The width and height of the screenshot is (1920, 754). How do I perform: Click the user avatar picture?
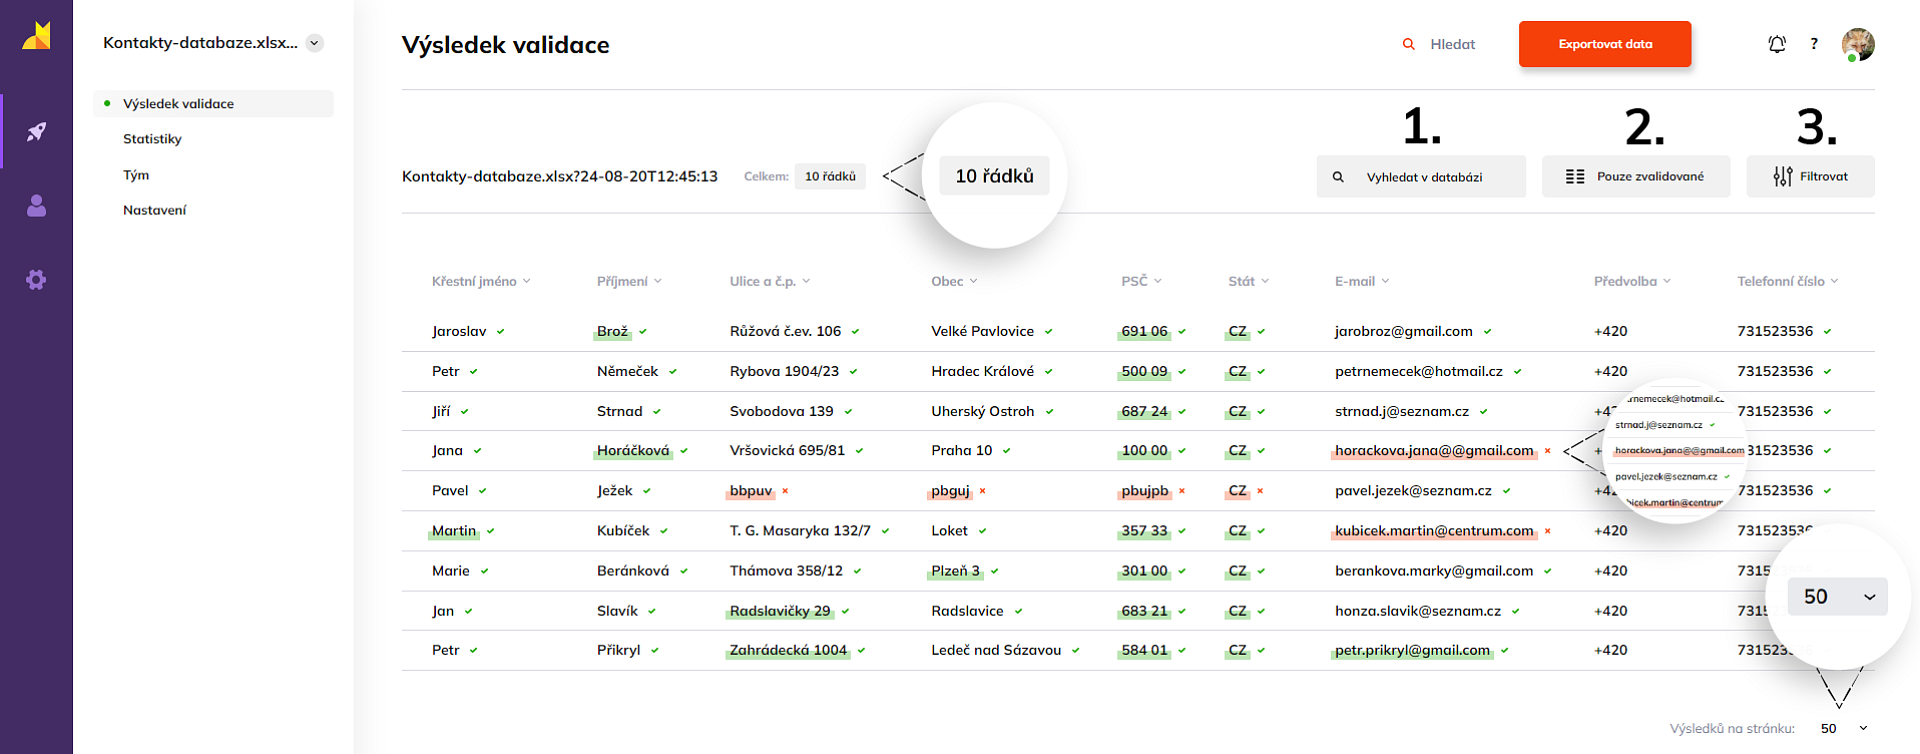pyautogui.click(x=1857, y=44)
